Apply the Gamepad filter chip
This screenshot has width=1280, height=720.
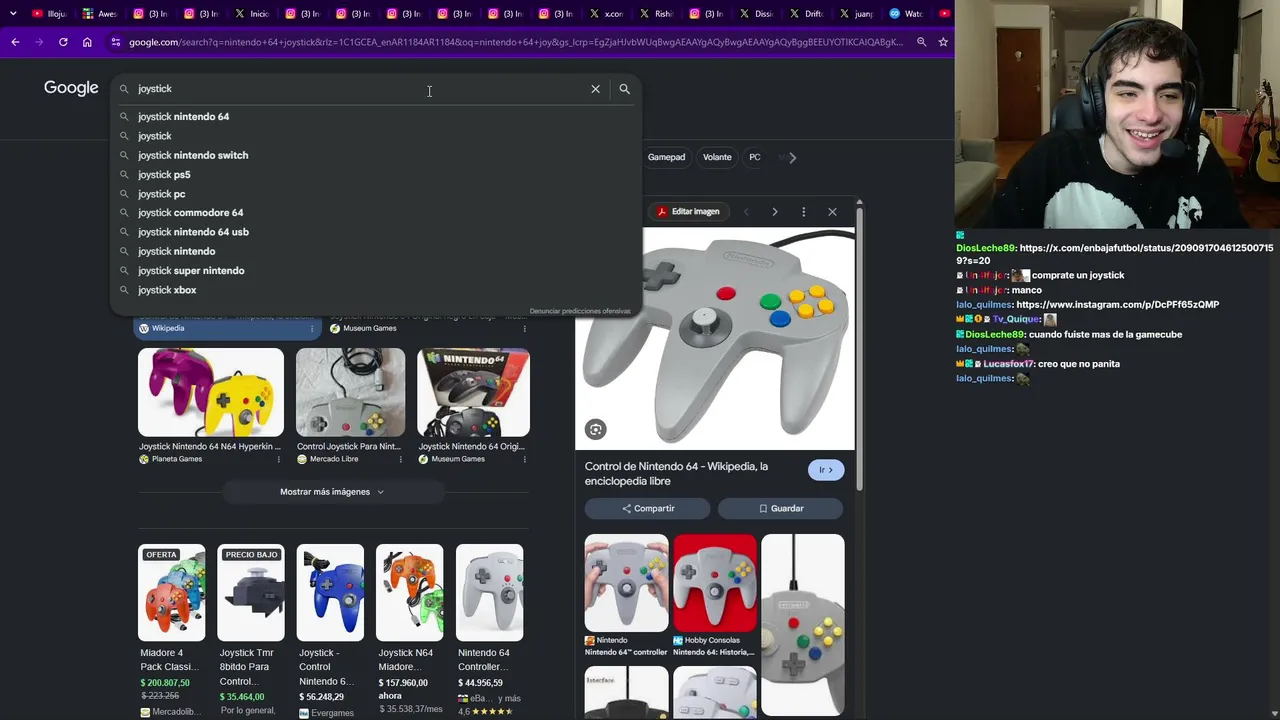tap(666, 157)
